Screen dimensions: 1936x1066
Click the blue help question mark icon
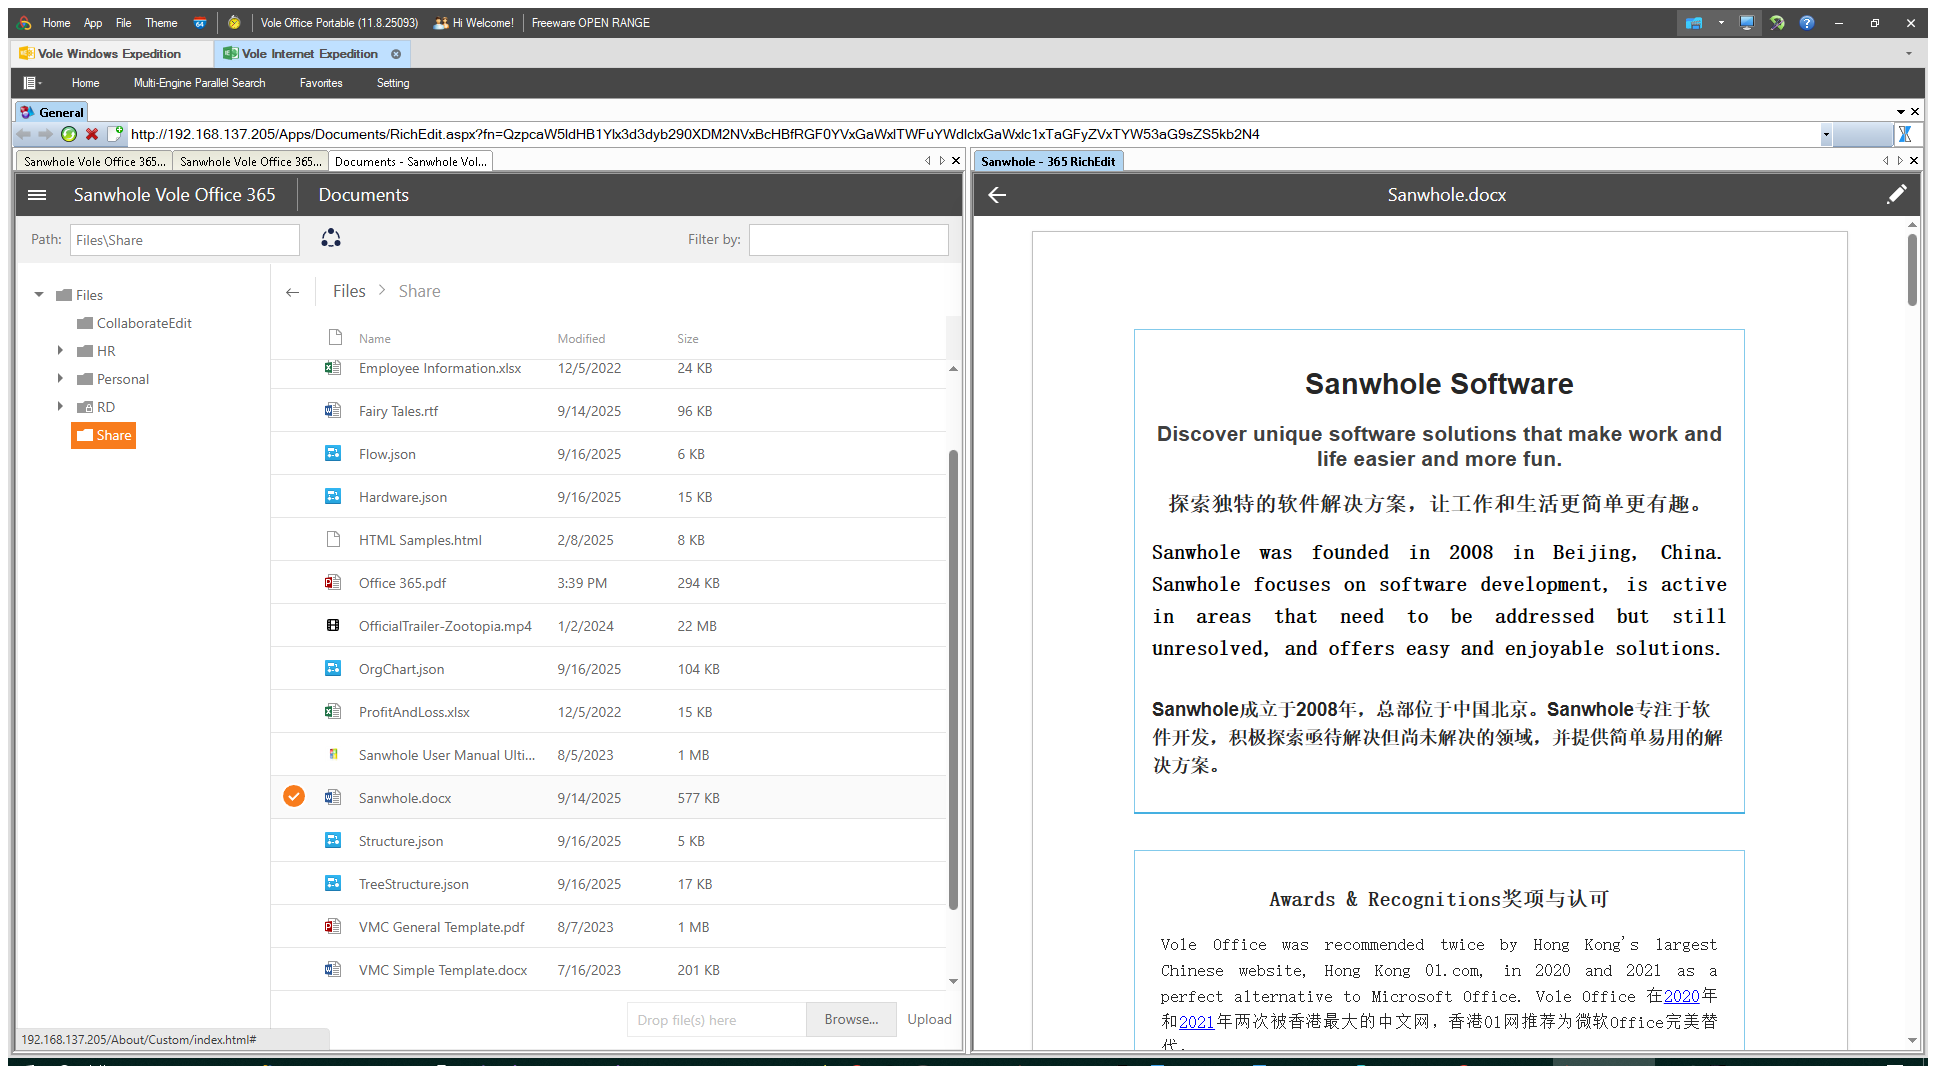click(1806, 22)
